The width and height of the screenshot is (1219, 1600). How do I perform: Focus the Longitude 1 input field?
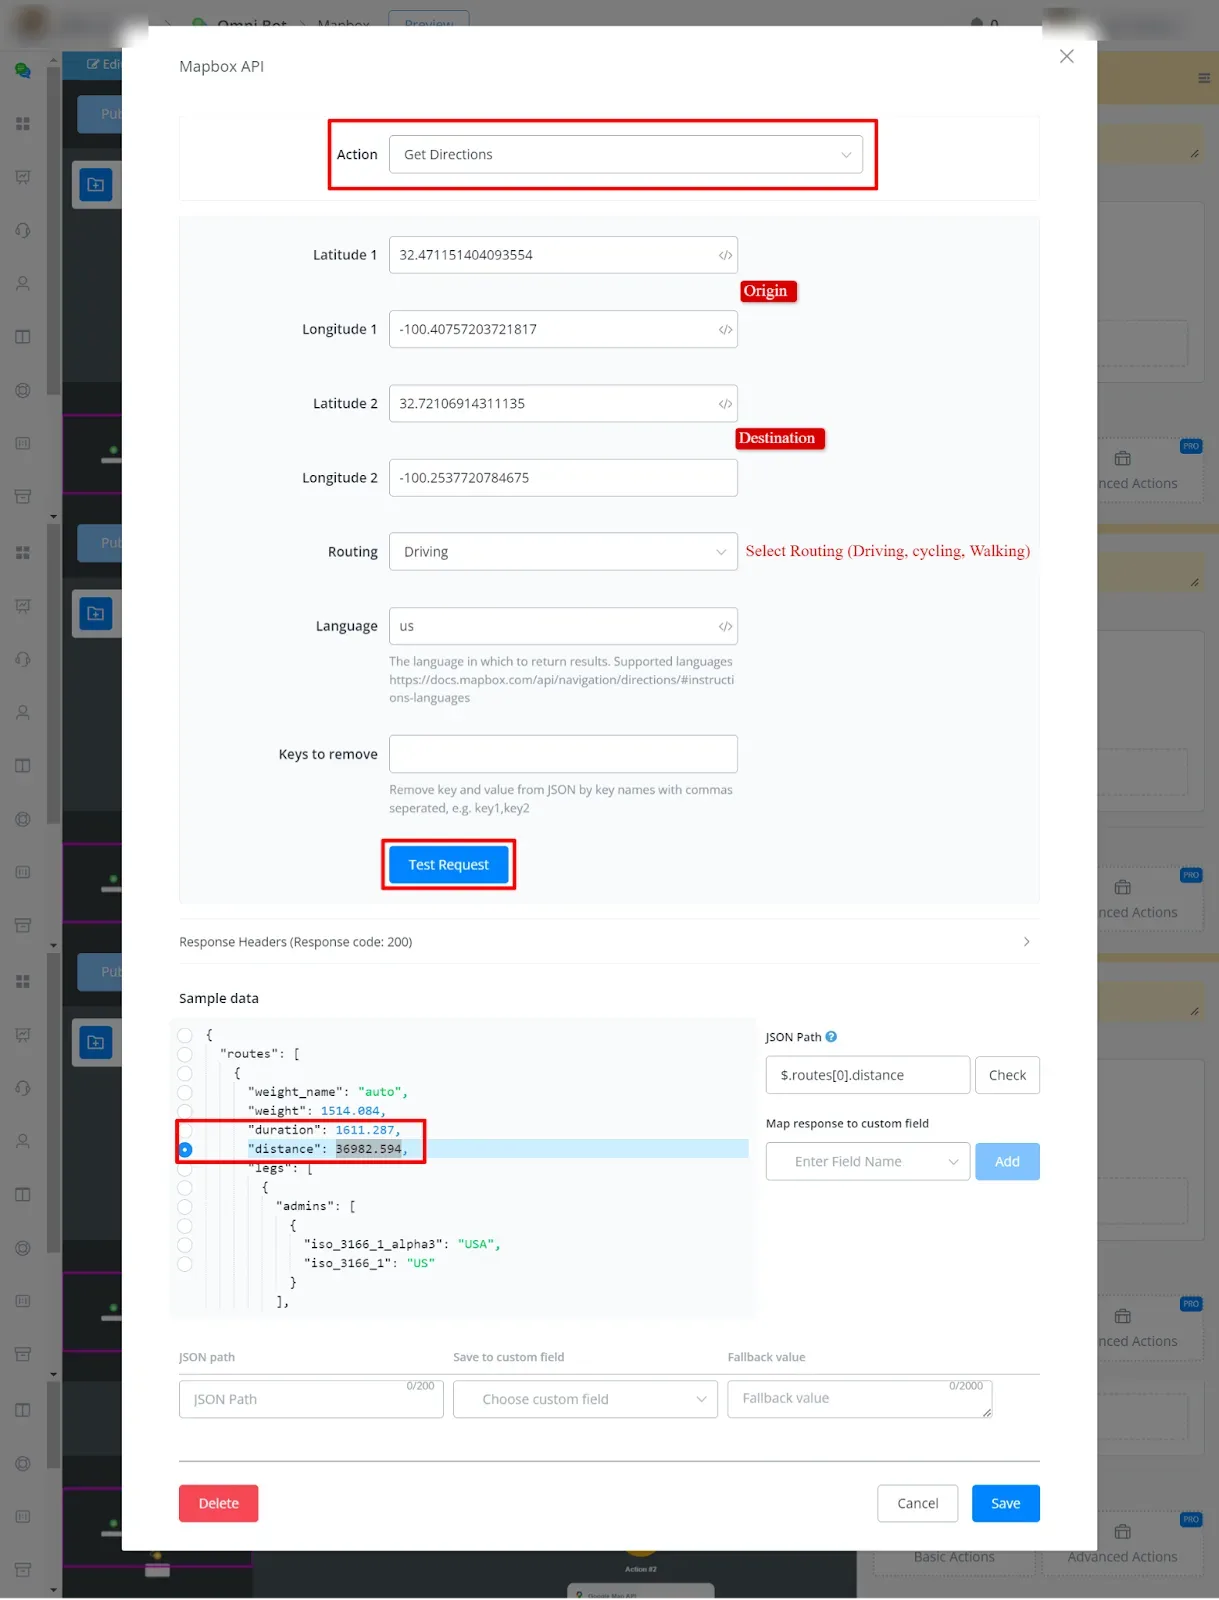[563, 330]
